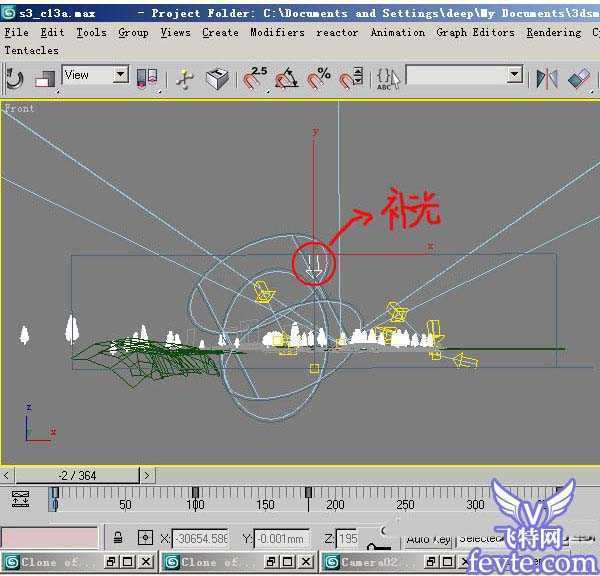Click the keyframe marker at frame 0

[x=55, y=493]
